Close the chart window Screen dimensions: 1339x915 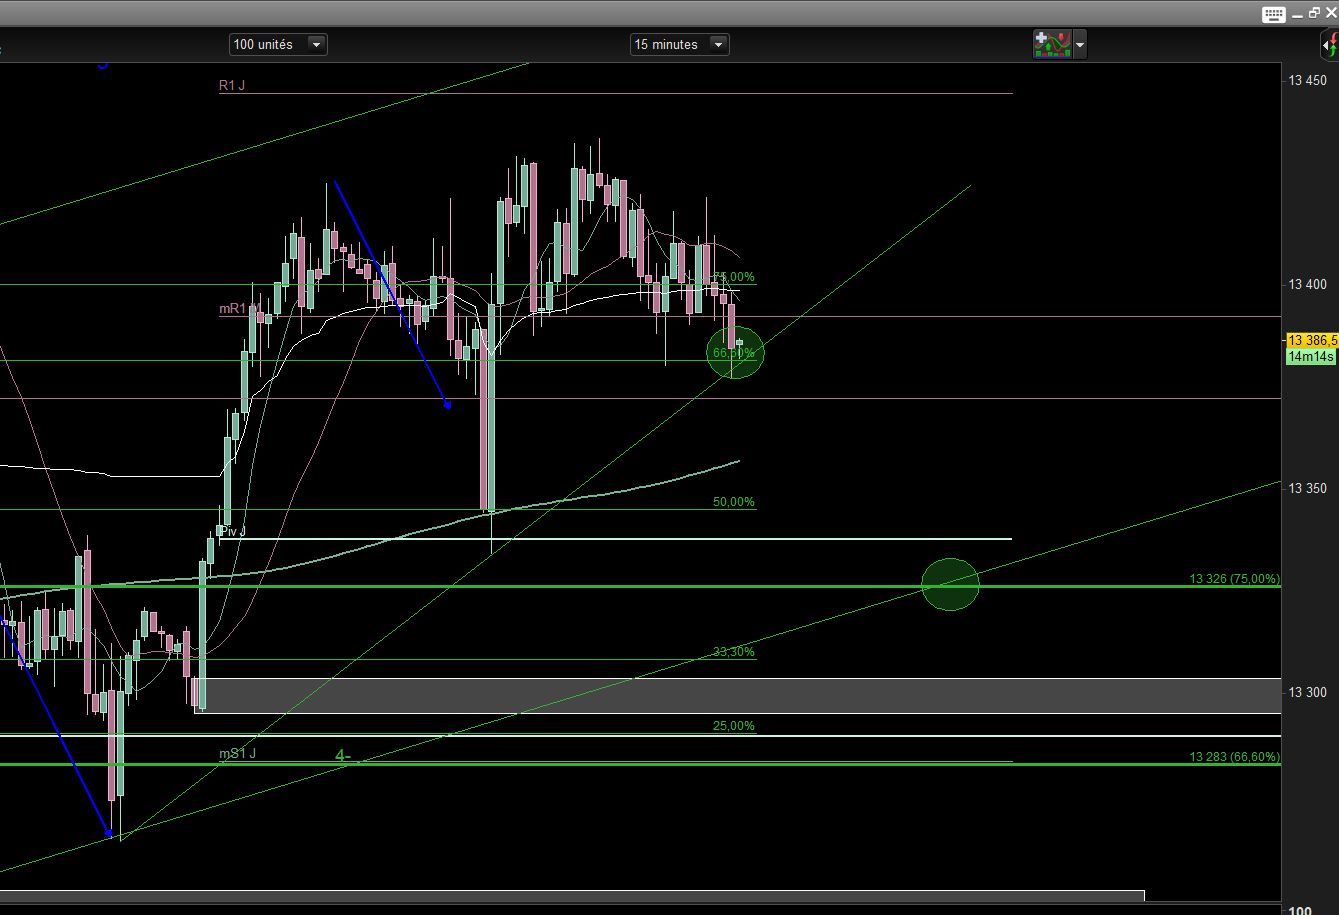tap(1330, 13)
